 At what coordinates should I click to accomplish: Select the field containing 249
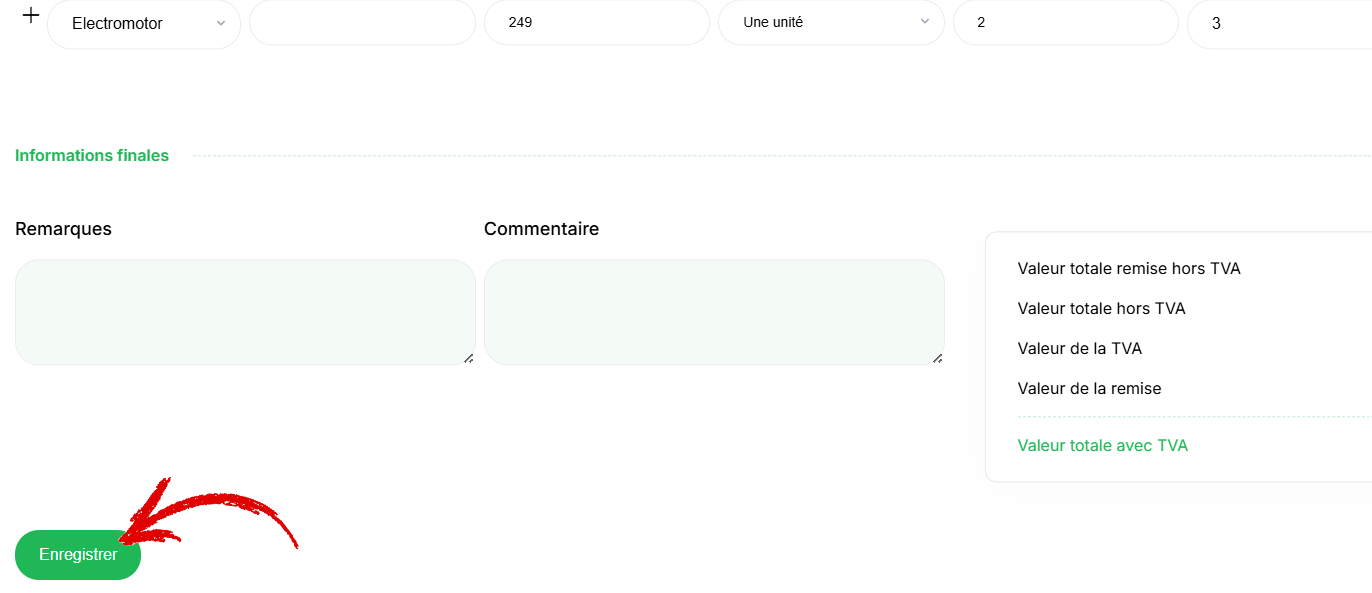tap(597, 22)
